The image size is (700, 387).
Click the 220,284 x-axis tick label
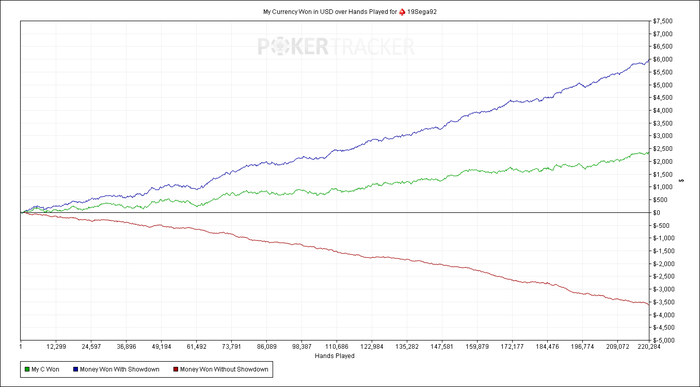(x=648, y=346)
